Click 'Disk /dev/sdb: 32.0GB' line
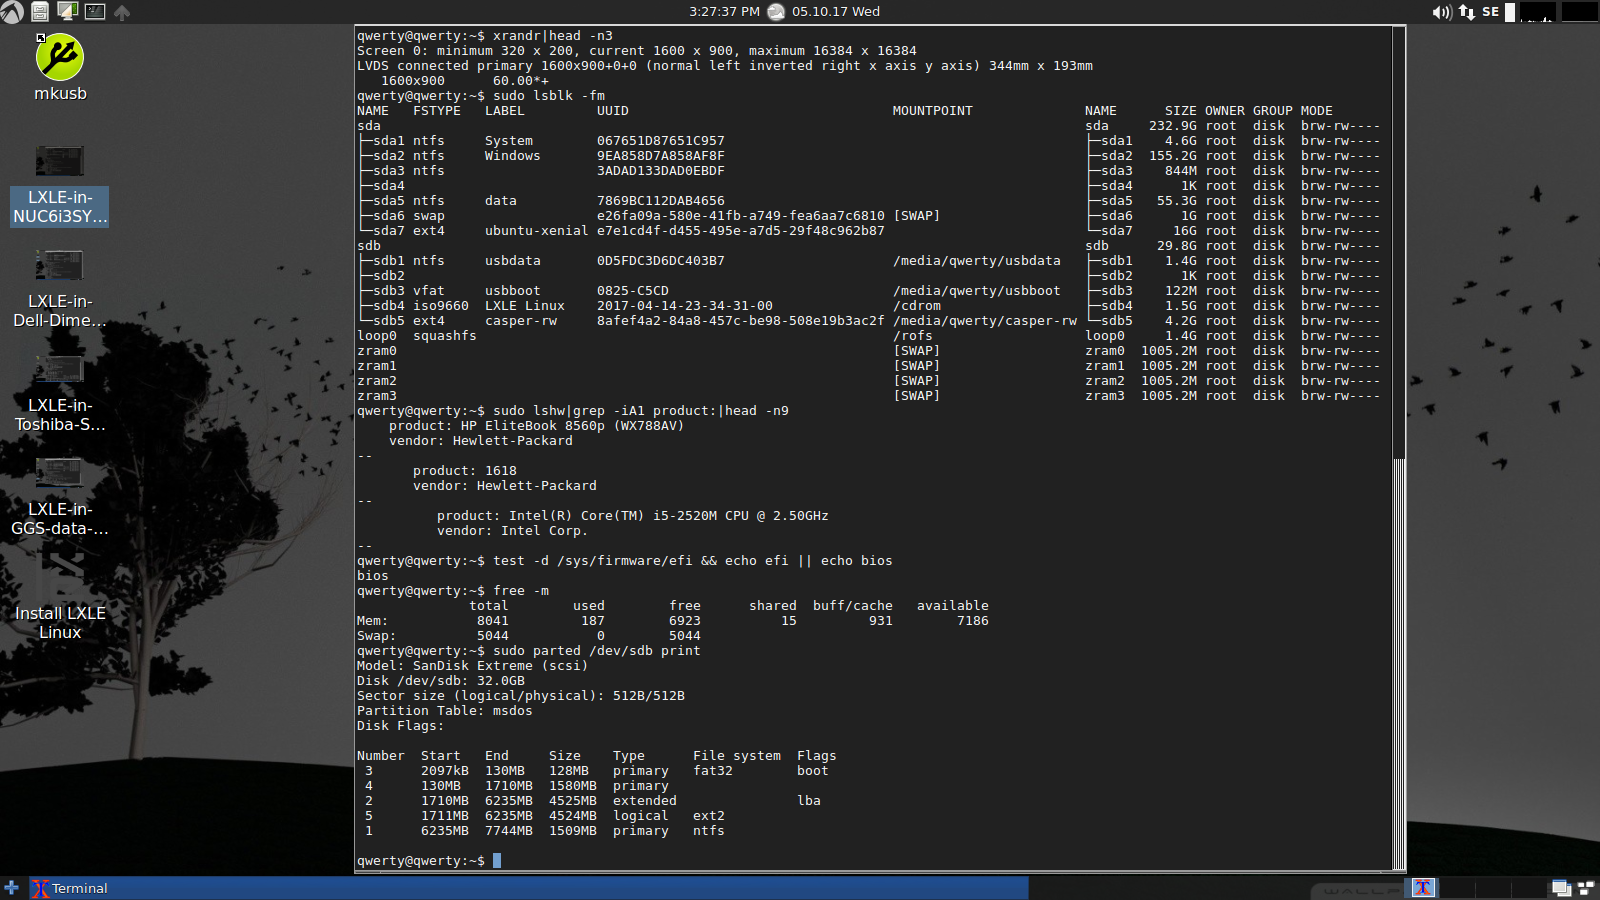The width and height of the screenshot is (1600, 900). pyautogui.click(x=441, y=681)
